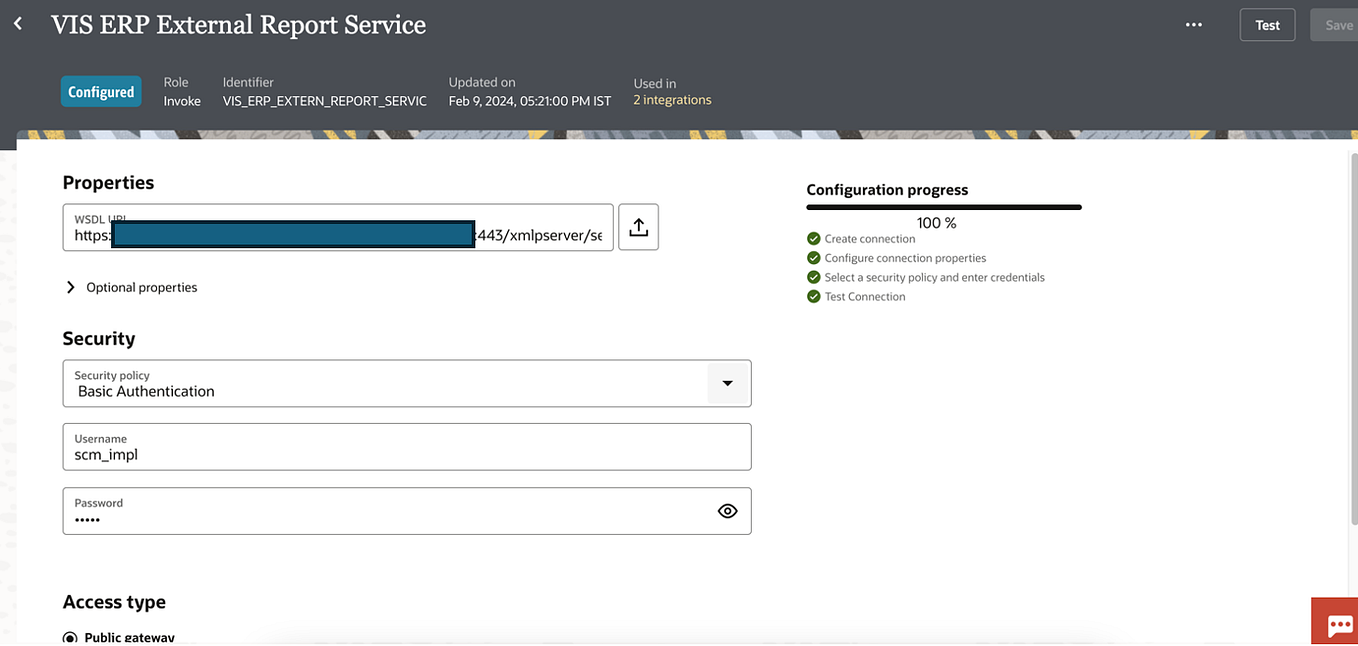Collapse Basic Authentication selection via dropdown arrow
1358x646 pixels.
(x=728, y=383)
